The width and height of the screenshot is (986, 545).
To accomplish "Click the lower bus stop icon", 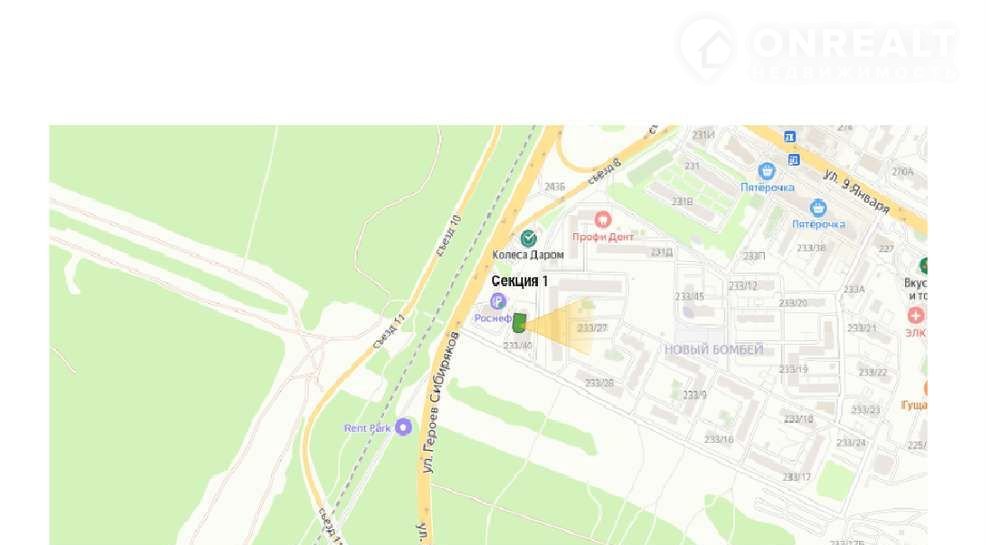I will pyautogui.click(x=794, y=160).
